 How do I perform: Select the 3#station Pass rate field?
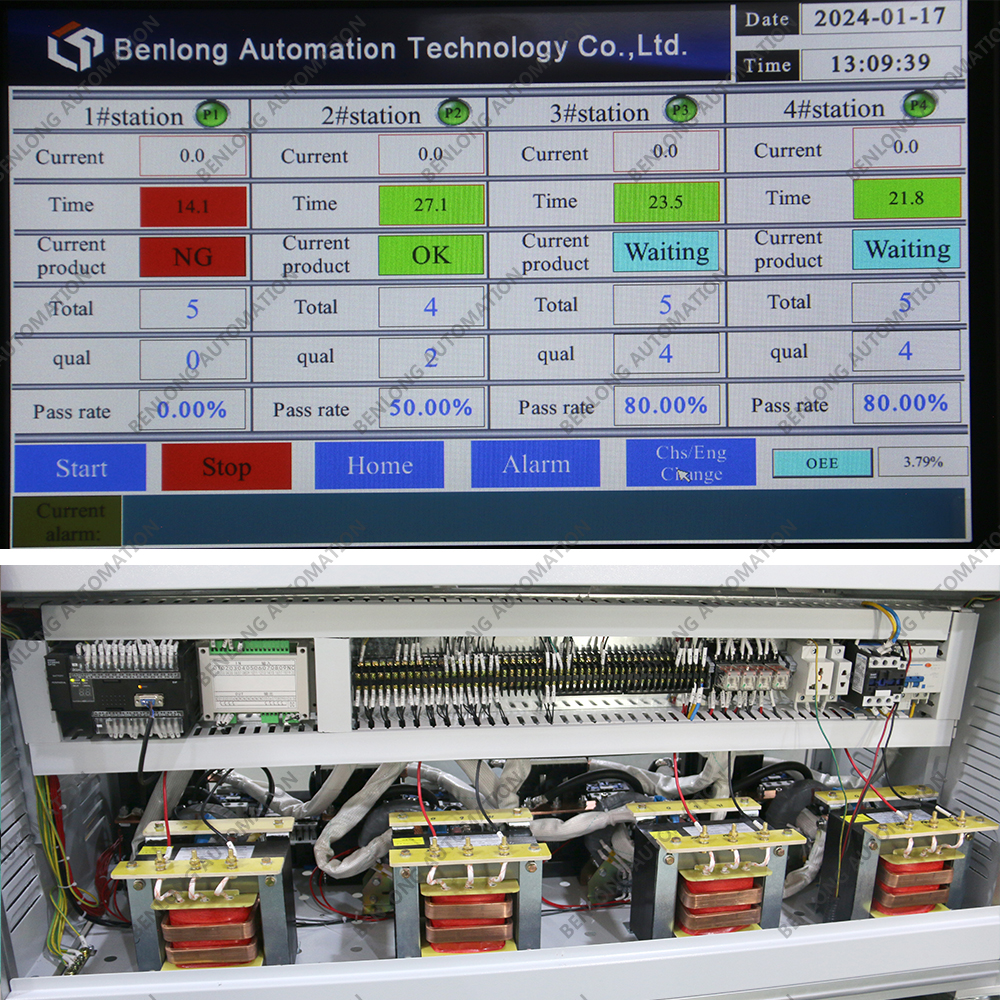[x=666, y=405]
